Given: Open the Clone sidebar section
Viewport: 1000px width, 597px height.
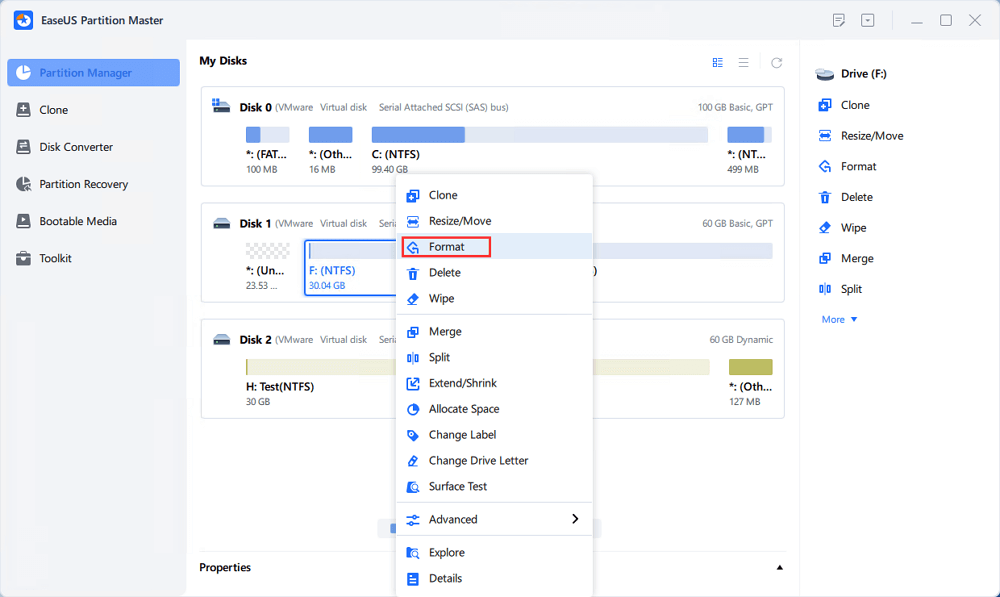Looking at the screenshot, I should coord(53,110).
